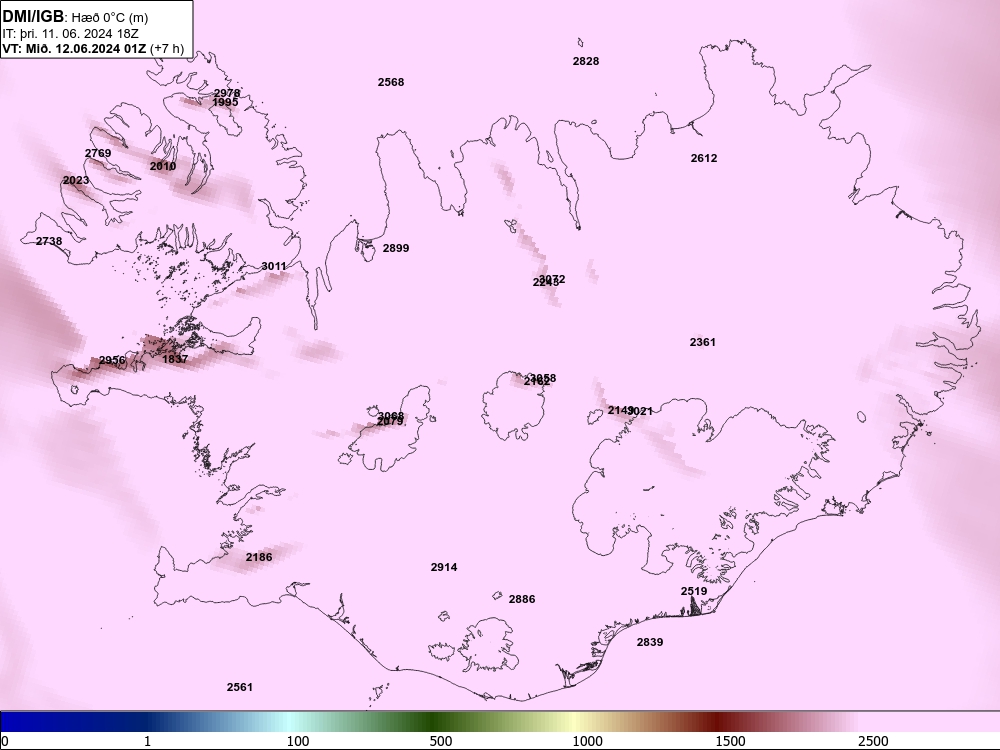Click the value 2769 on the map
The image size is (1000, 750).
tap(98, 153)
